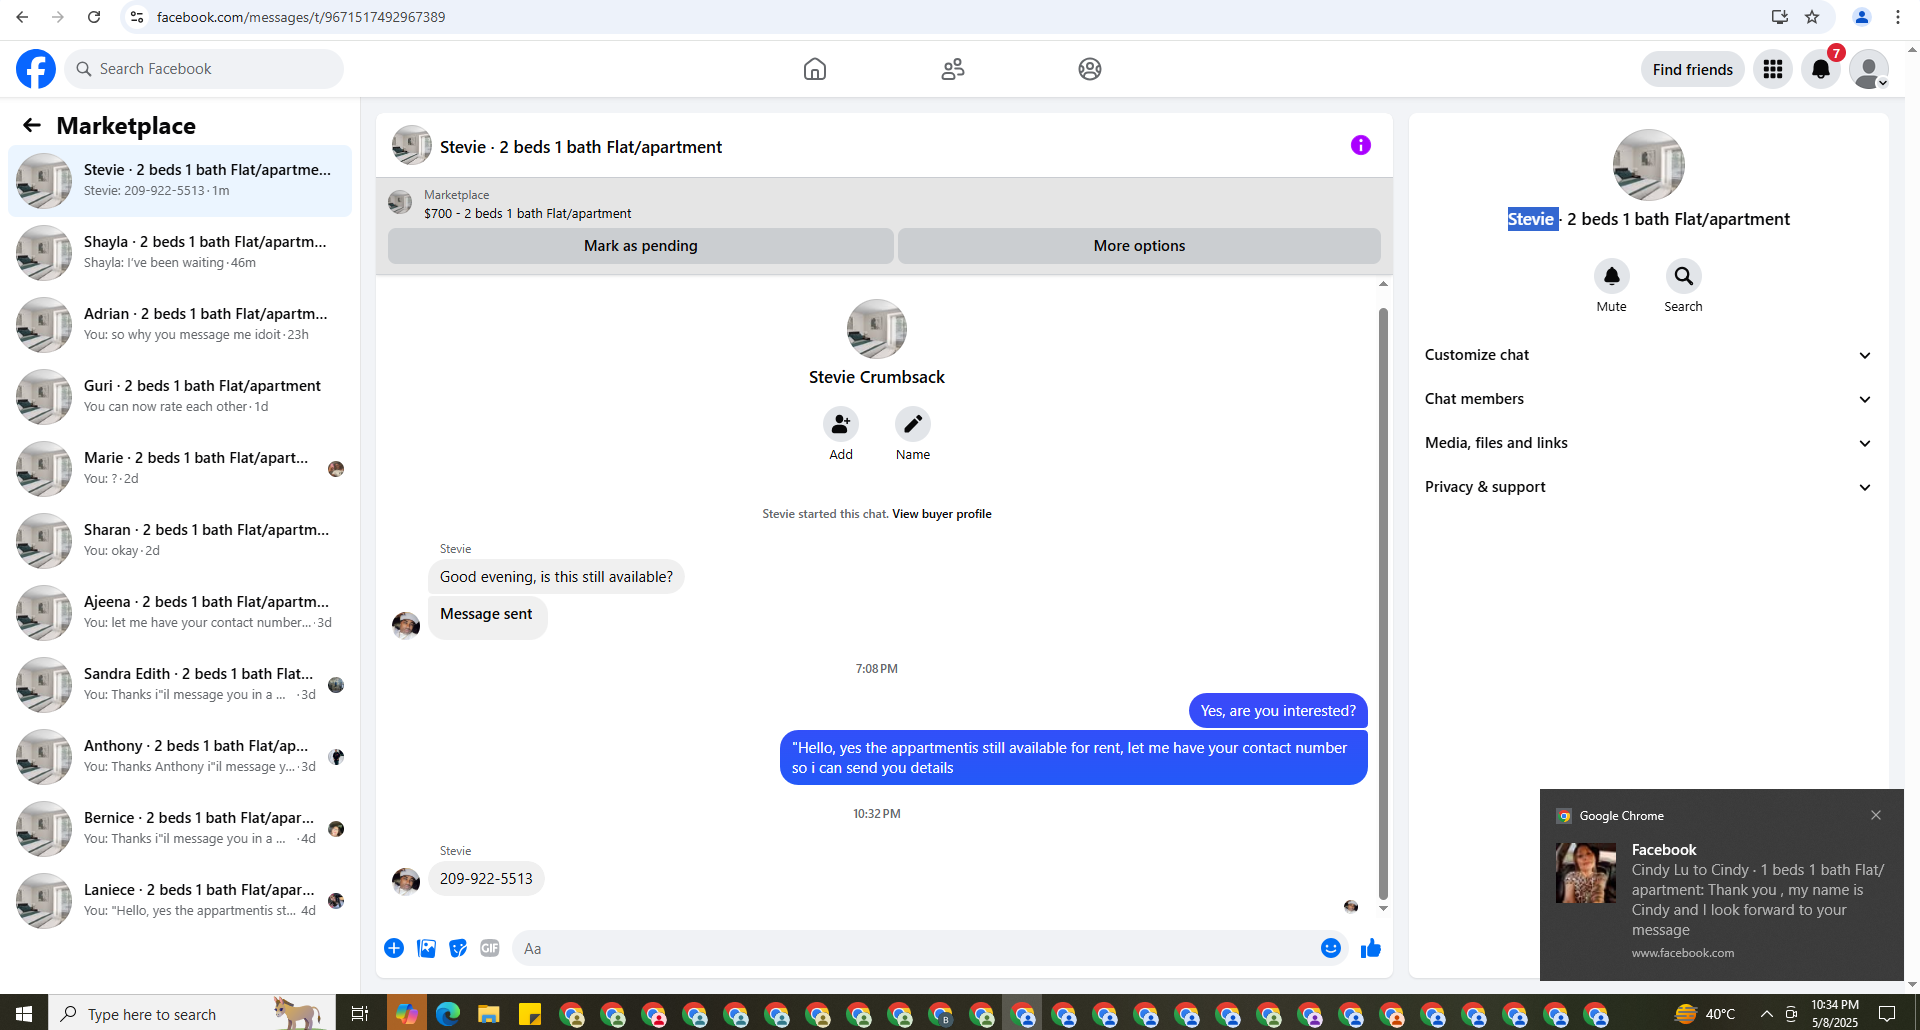Screen dimensions: 1920x1030
Task: Open the emoji picker in message box
Action: tap(1331, 948)
